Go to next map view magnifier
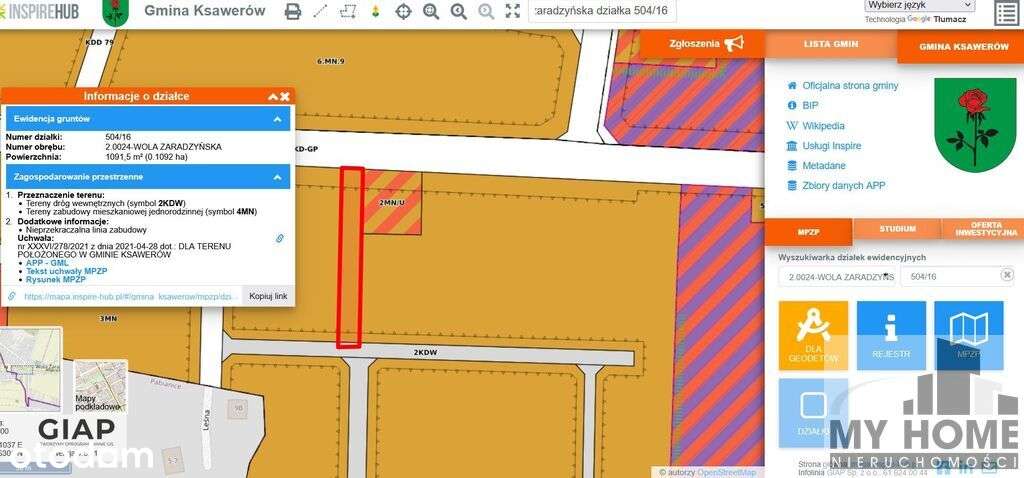 coord(486,11)
